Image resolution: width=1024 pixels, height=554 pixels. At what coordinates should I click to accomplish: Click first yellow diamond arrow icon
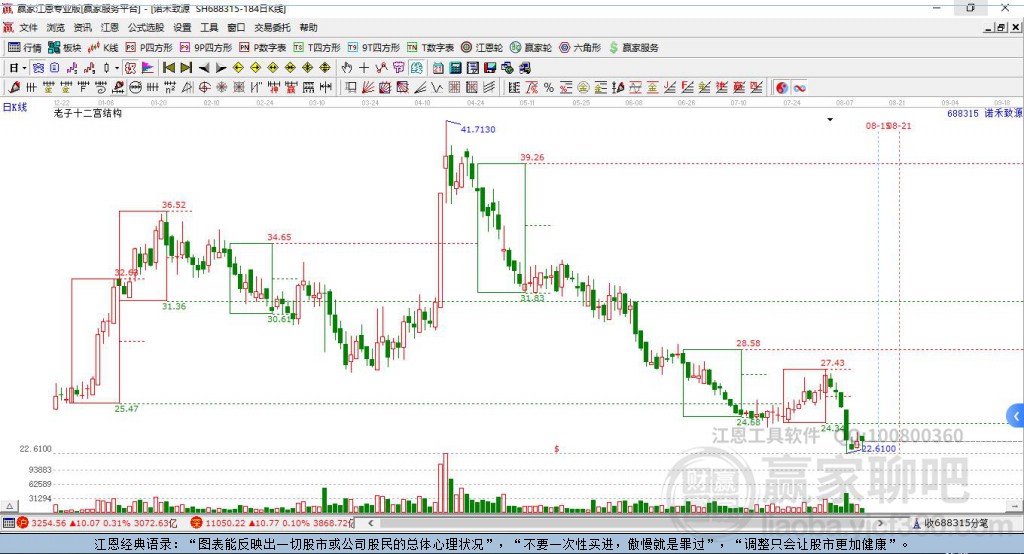click(x=238, y=68)
